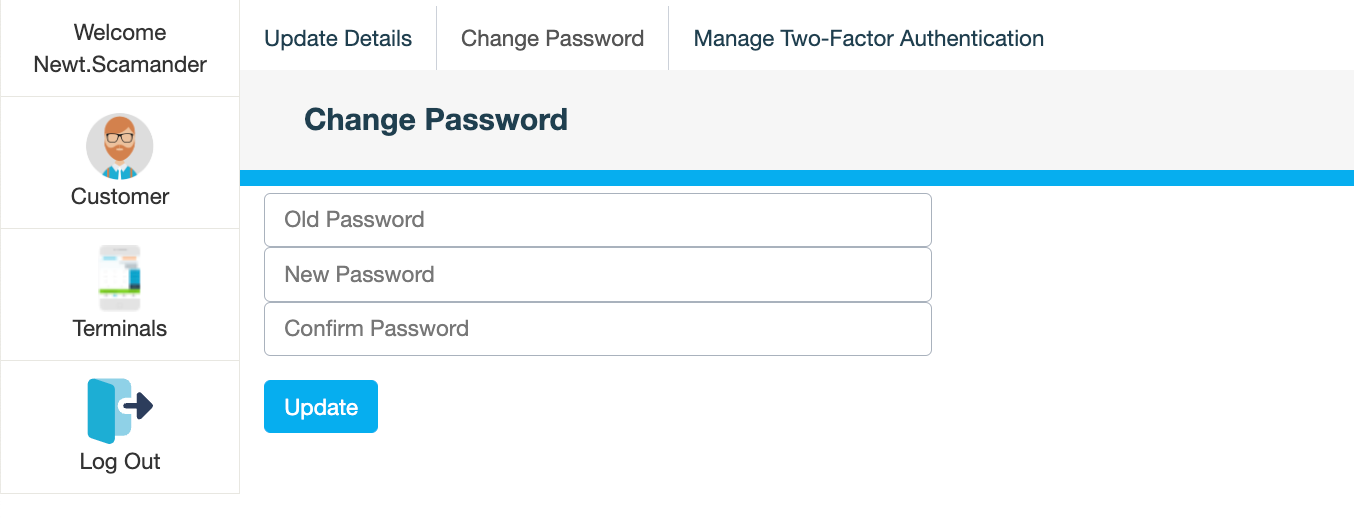Click the gray header panel beside heading
The width and height of the screenshot is (1354, 526).
[950, 120]
